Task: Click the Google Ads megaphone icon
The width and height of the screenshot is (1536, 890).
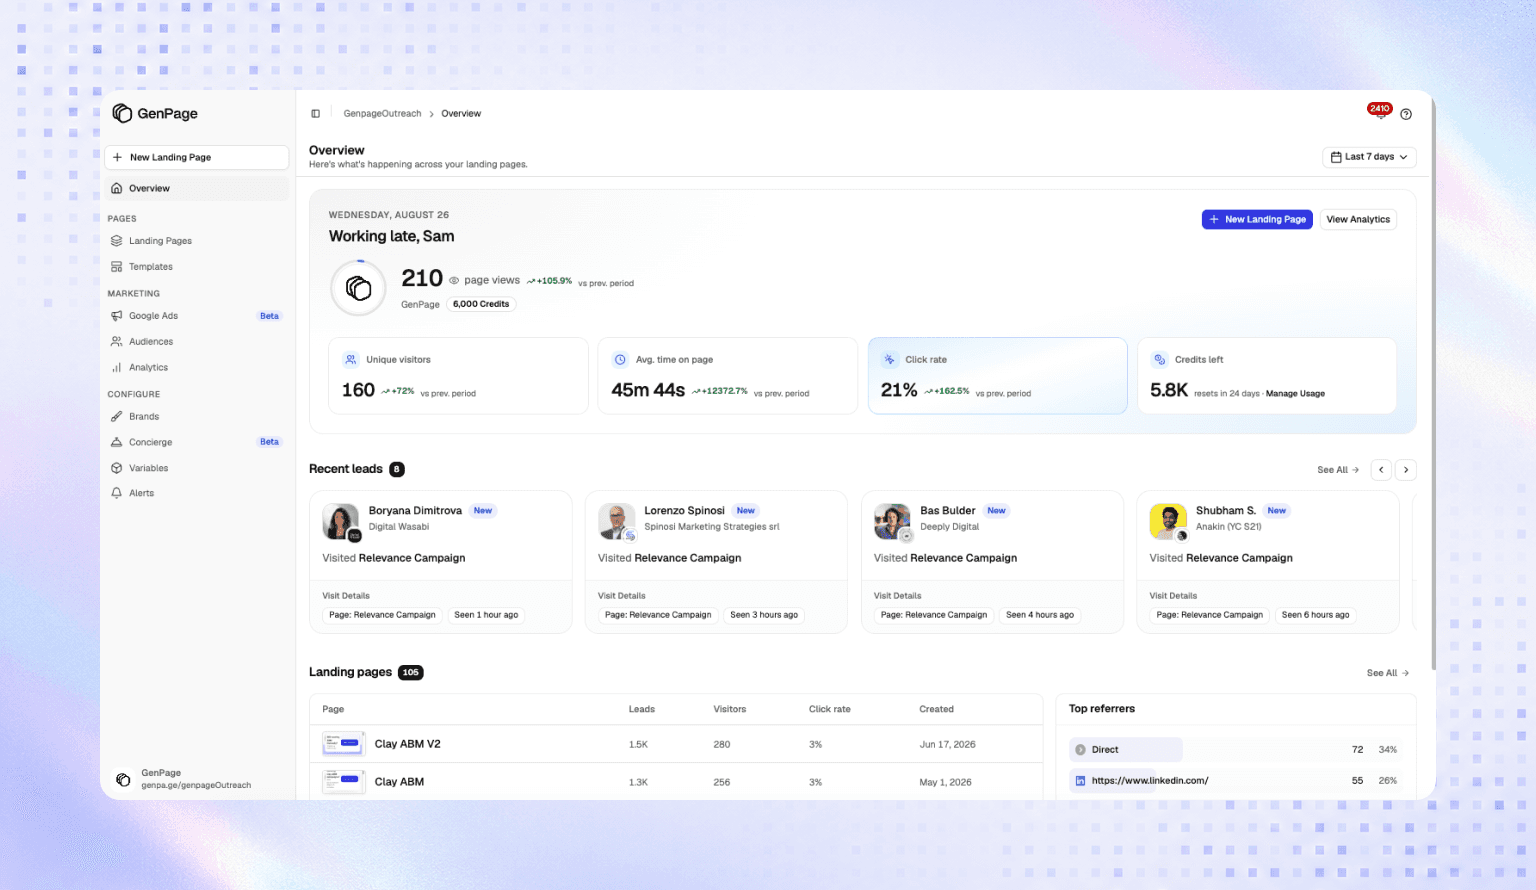Action: pyautogui.click(x=117, y=316)
